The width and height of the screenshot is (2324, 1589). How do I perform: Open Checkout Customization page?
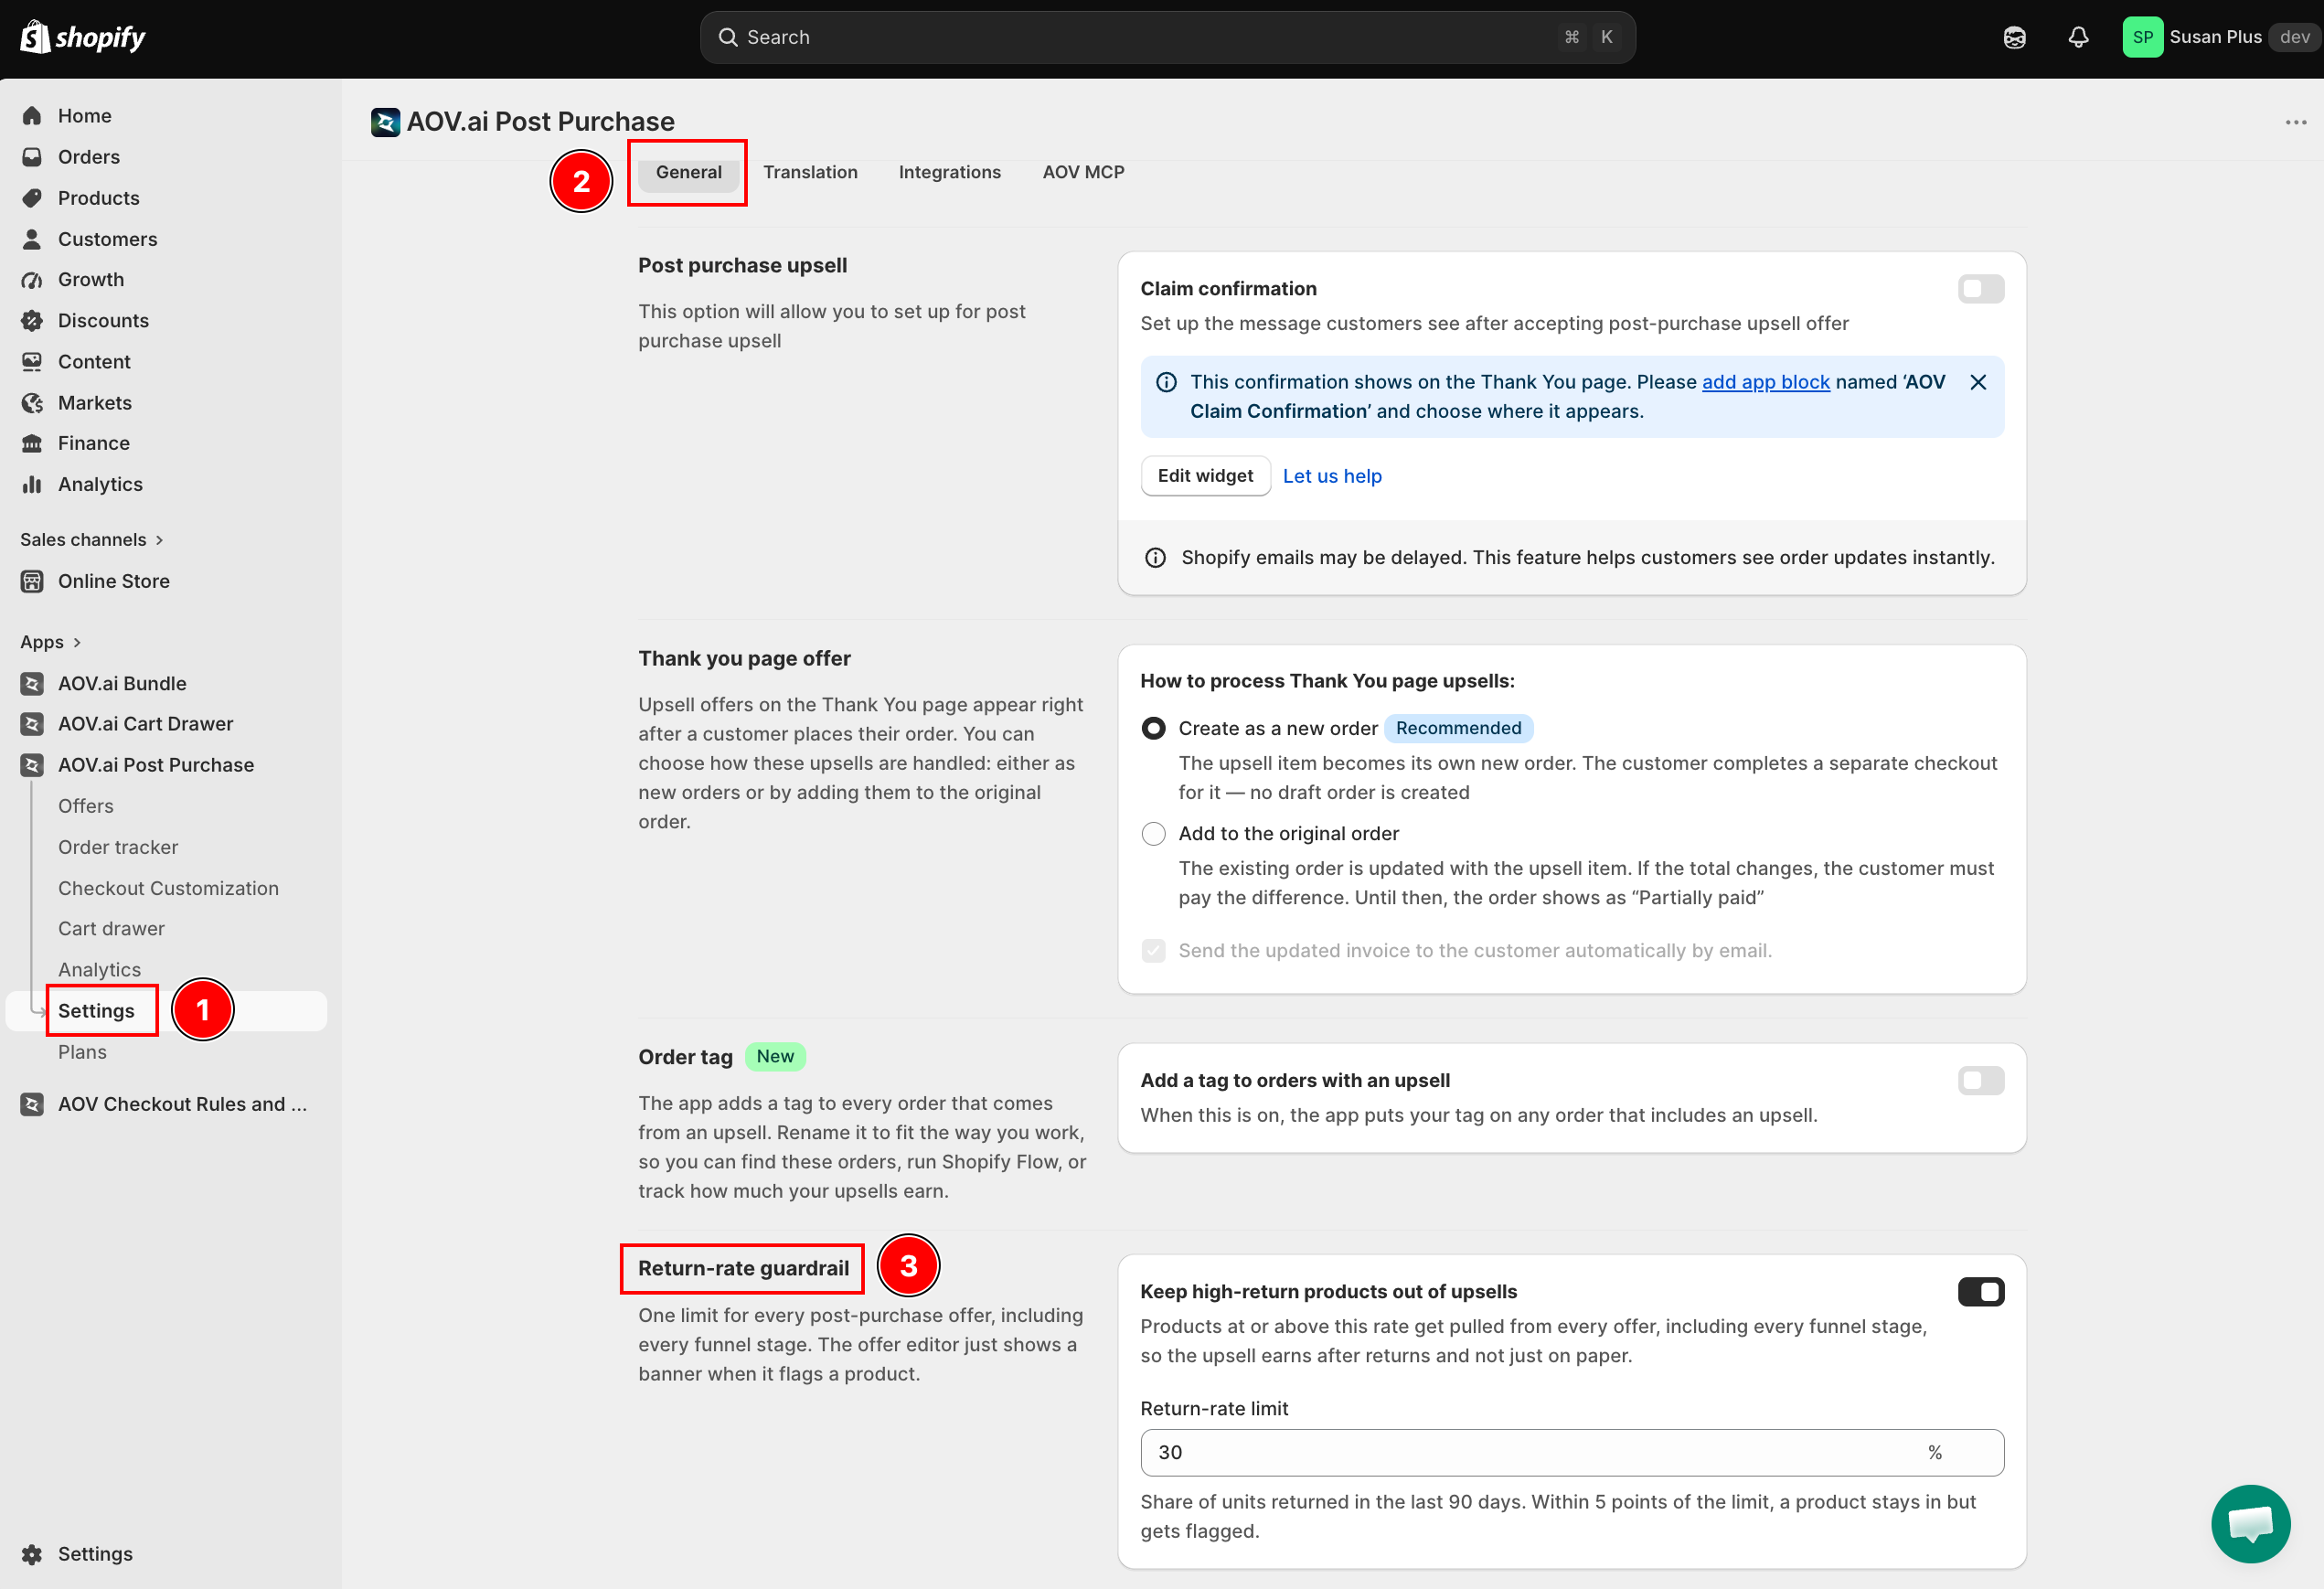coord(168,888)
